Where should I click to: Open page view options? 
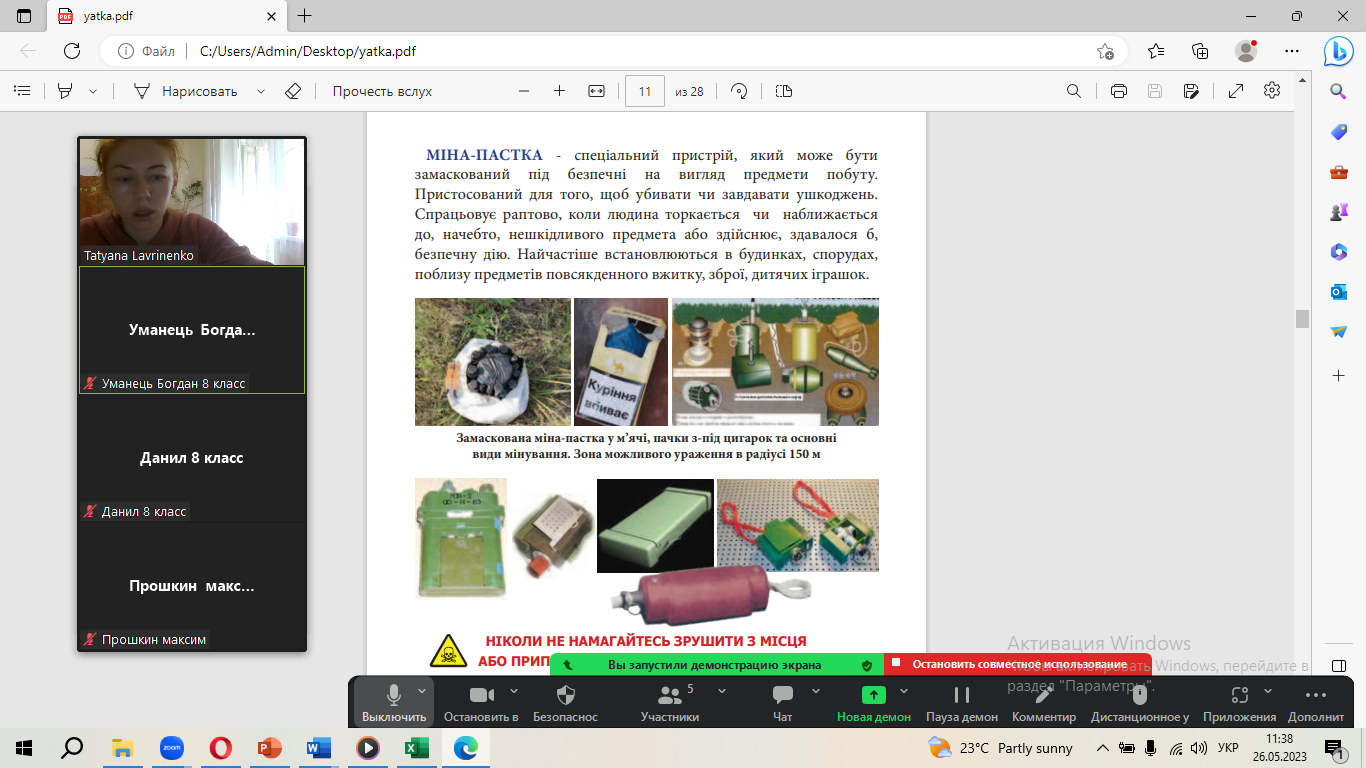[x=784, y=91]
